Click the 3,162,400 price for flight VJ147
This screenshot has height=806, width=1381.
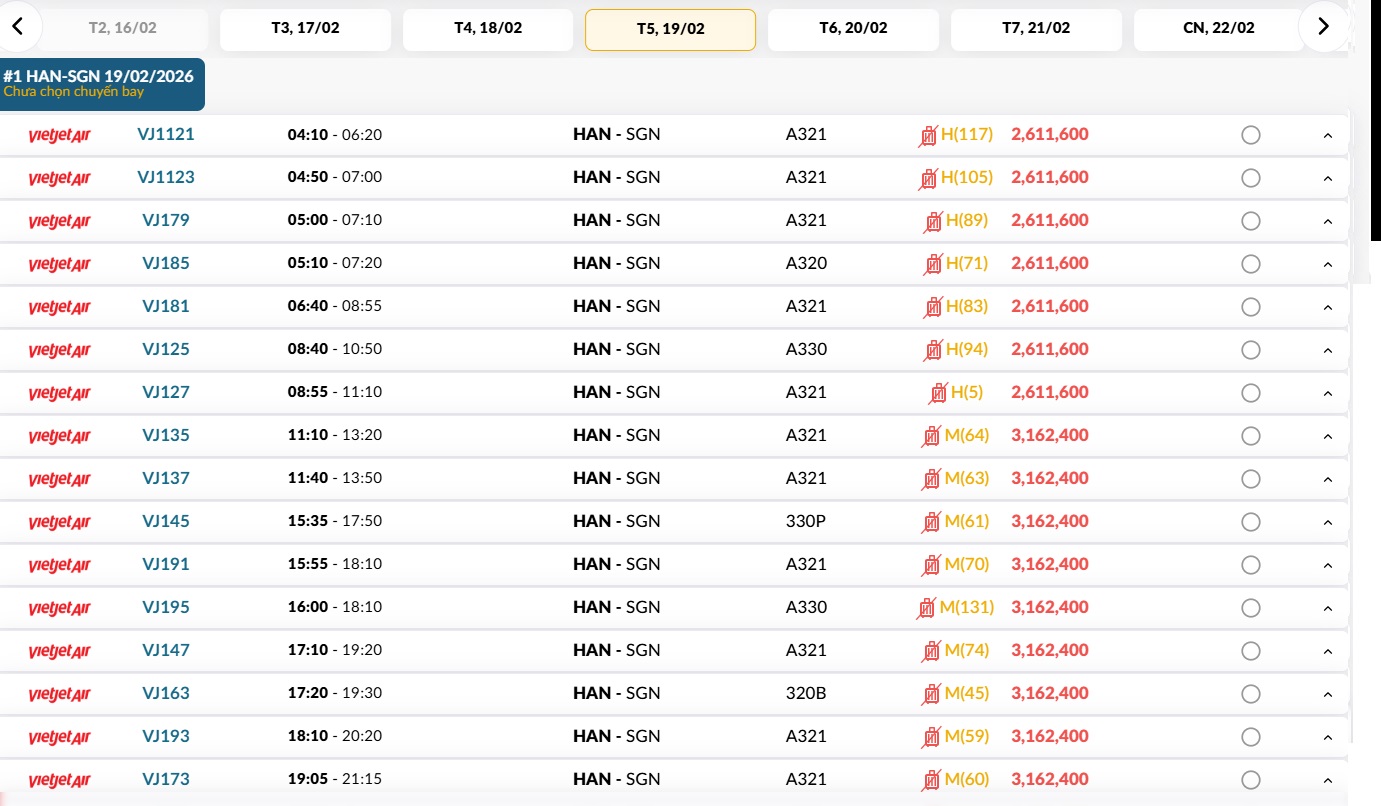tap(1050, 651)
